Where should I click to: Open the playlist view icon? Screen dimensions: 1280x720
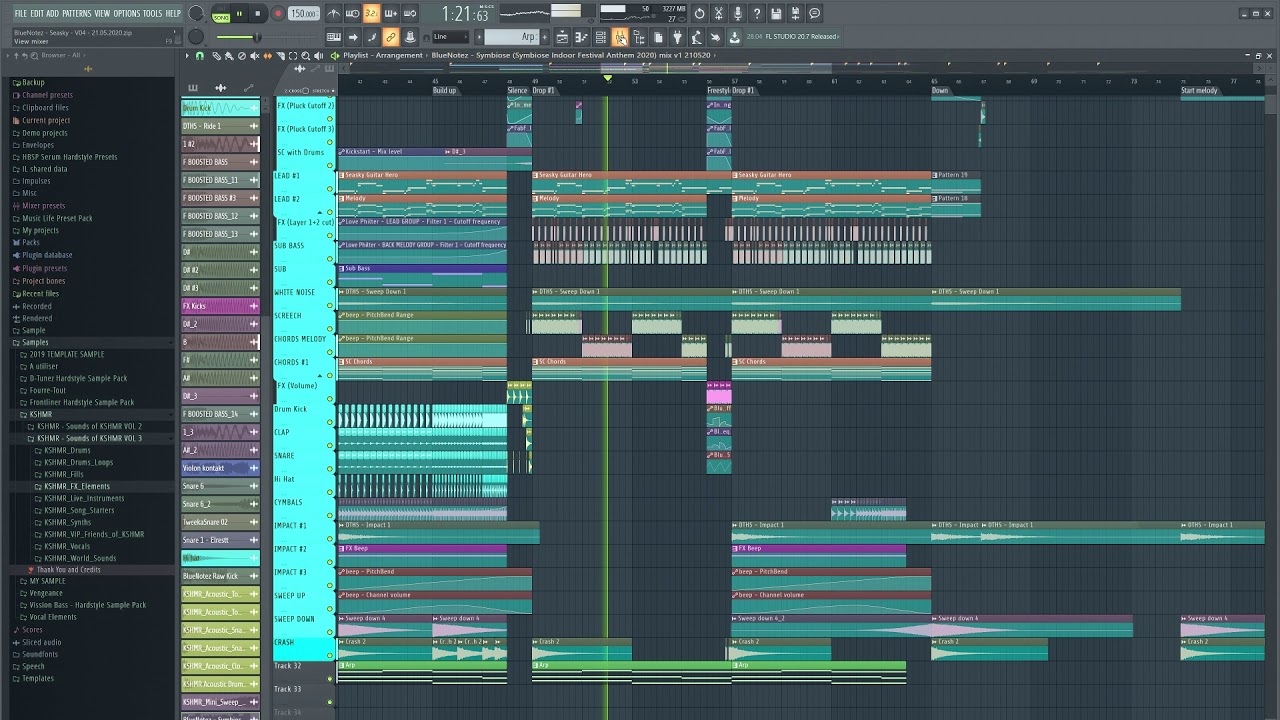click(x=562, y=37)
